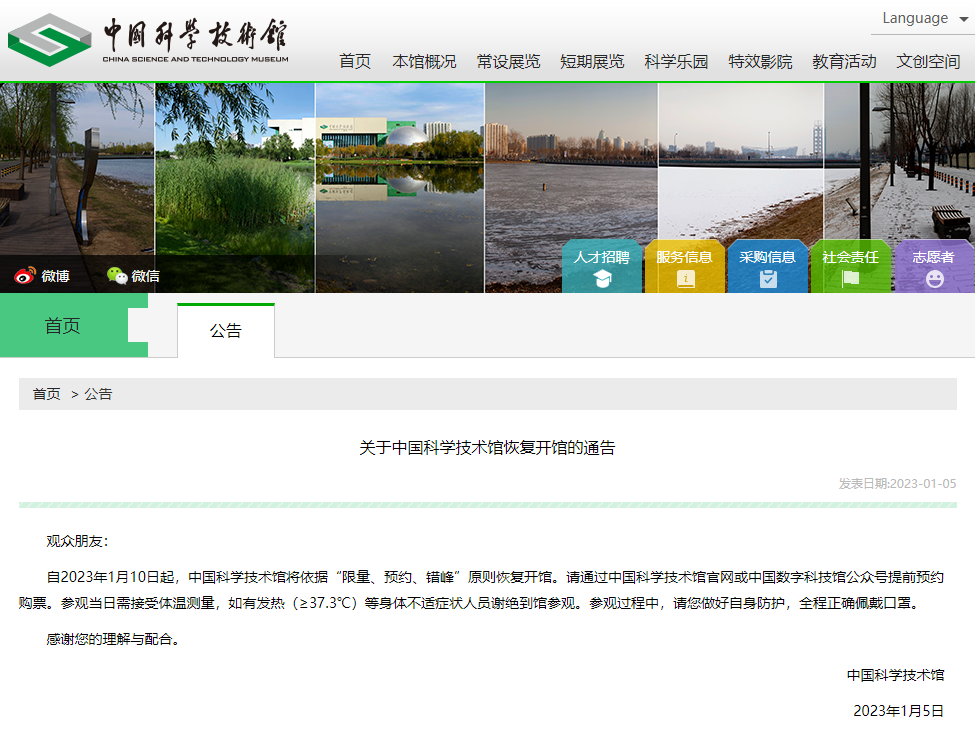The image size is (975, 740).
Task: Click 首页 in the breadcrumb
Action: tap(47, 394)
